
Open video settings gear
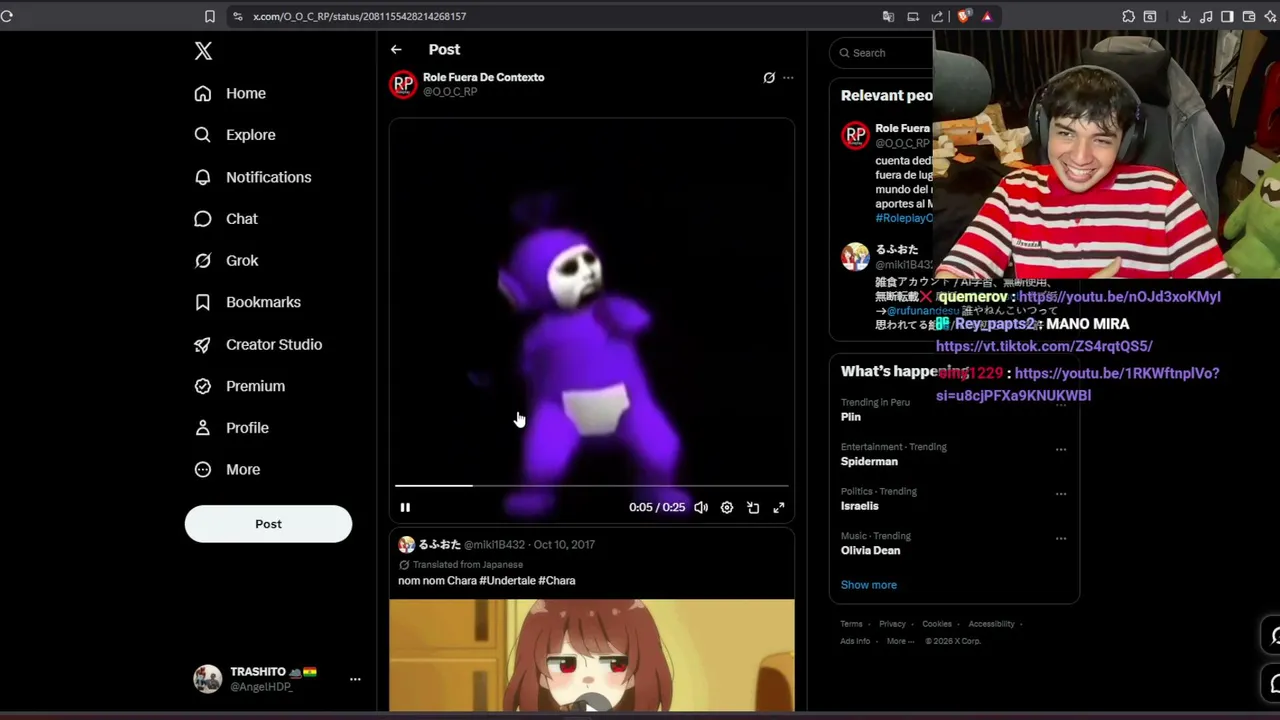[x=727, y=507]
